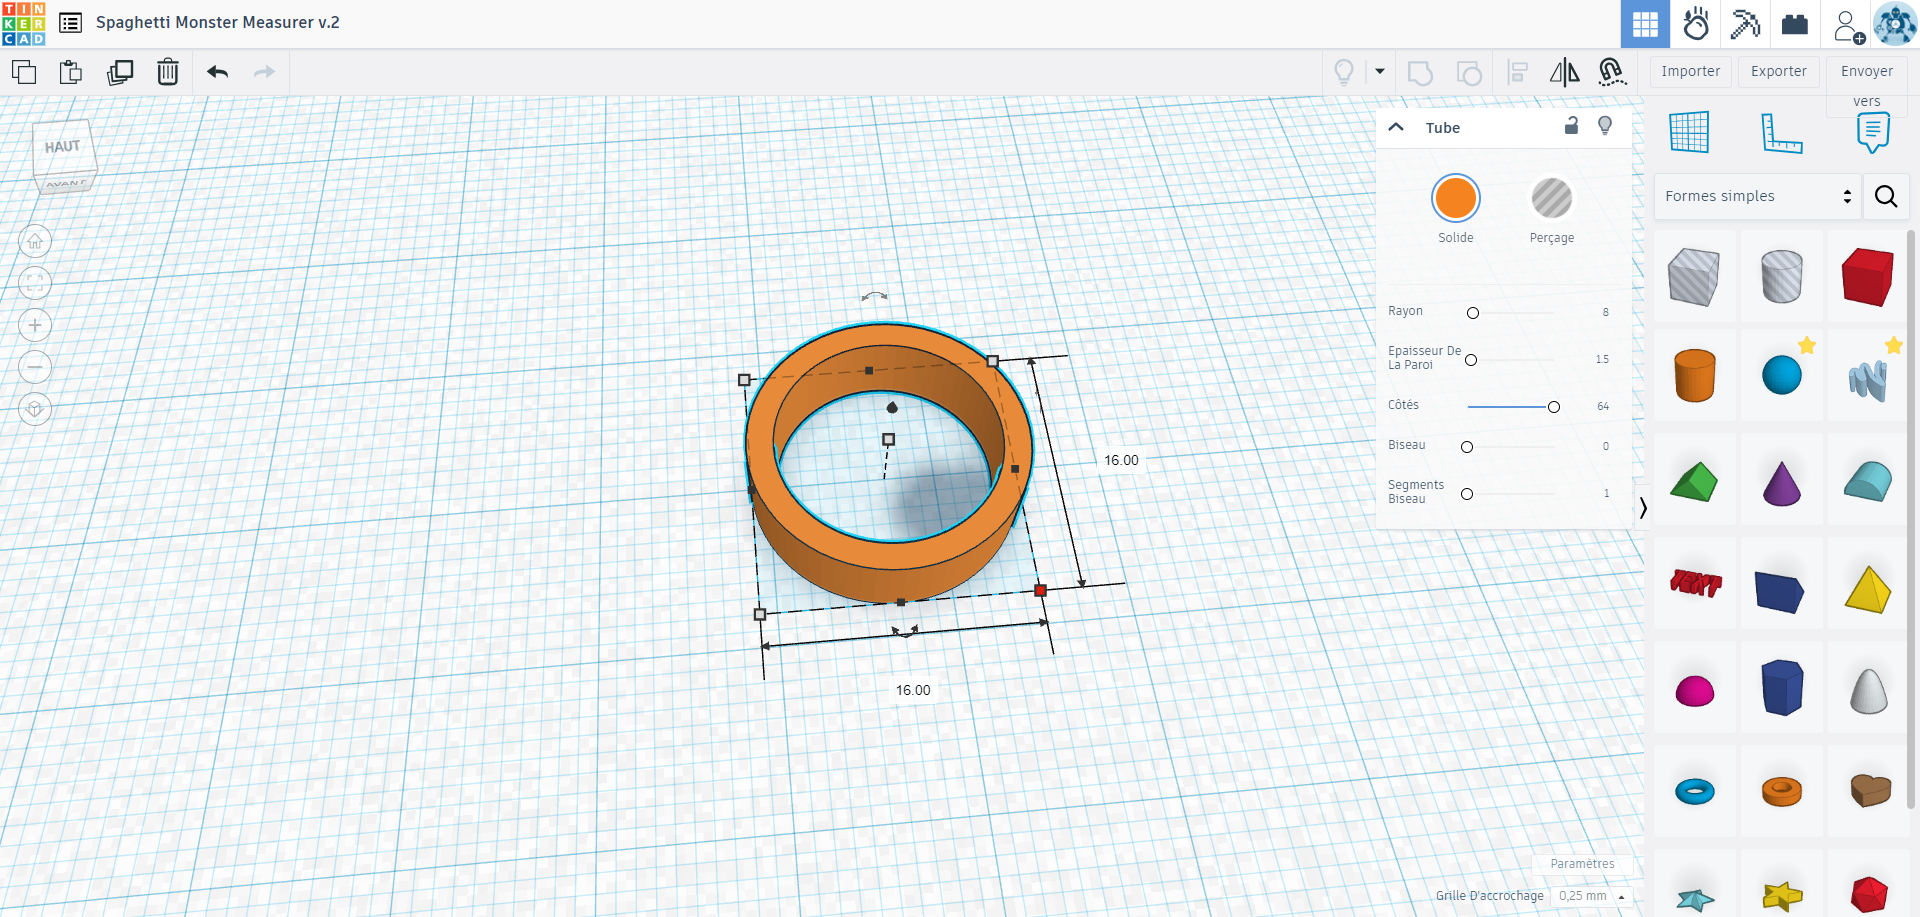Switch to 3D design grid view
This screenshot has height=917, width=1920.
(1645, 24)
